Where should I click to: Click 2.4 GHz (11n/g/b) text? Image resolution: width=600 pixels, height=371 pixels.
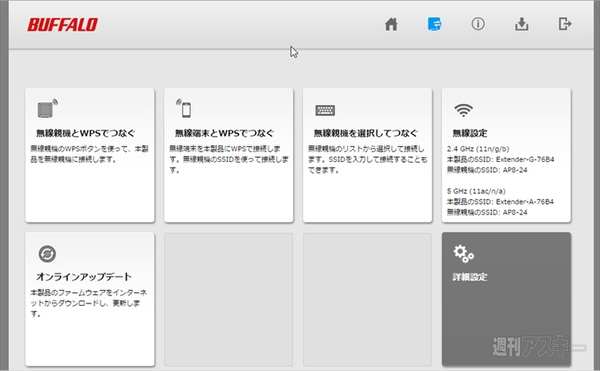point(478,149)
